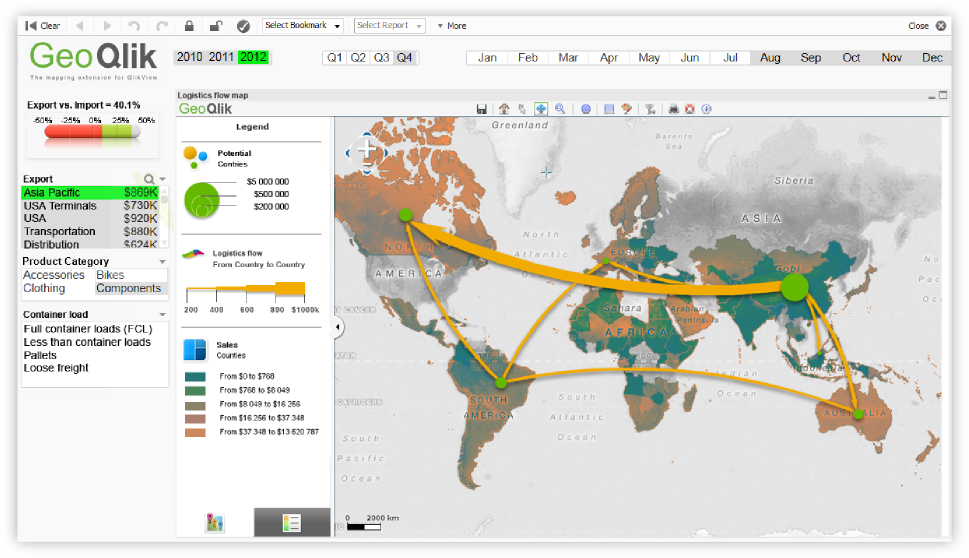Select the month Feb
This screenshot has height=558, width=969.
pos(528,57)
